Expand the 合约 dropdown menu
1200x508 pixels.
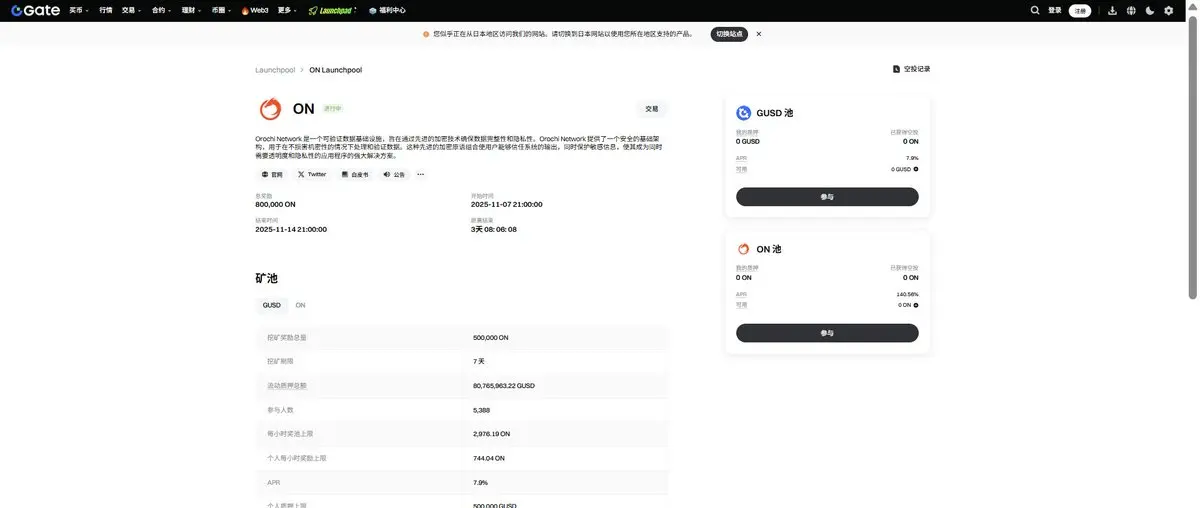point(162,10)
